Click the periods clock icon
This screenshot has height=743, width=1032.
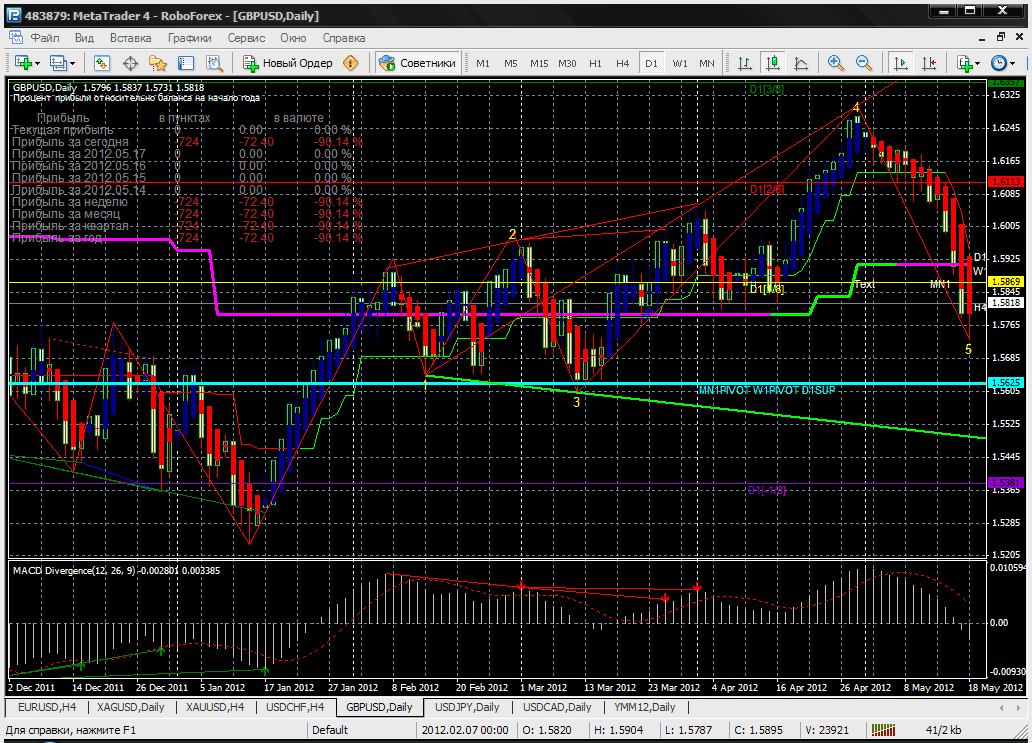point(999,63)
